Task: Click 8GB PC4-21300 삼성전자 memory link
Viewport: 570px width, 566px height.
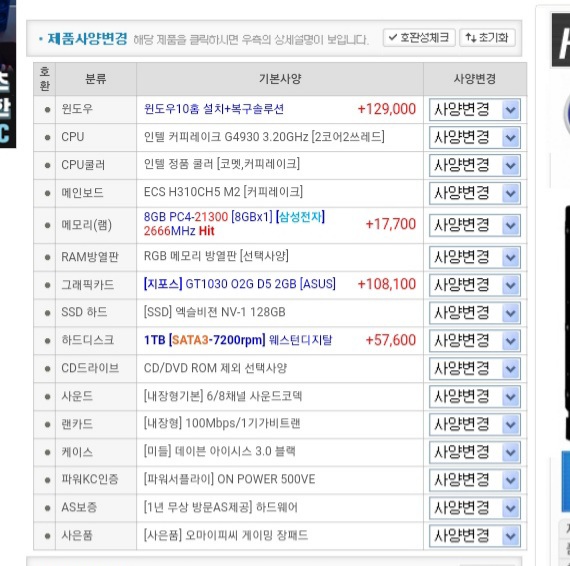Action: (234, 224)
